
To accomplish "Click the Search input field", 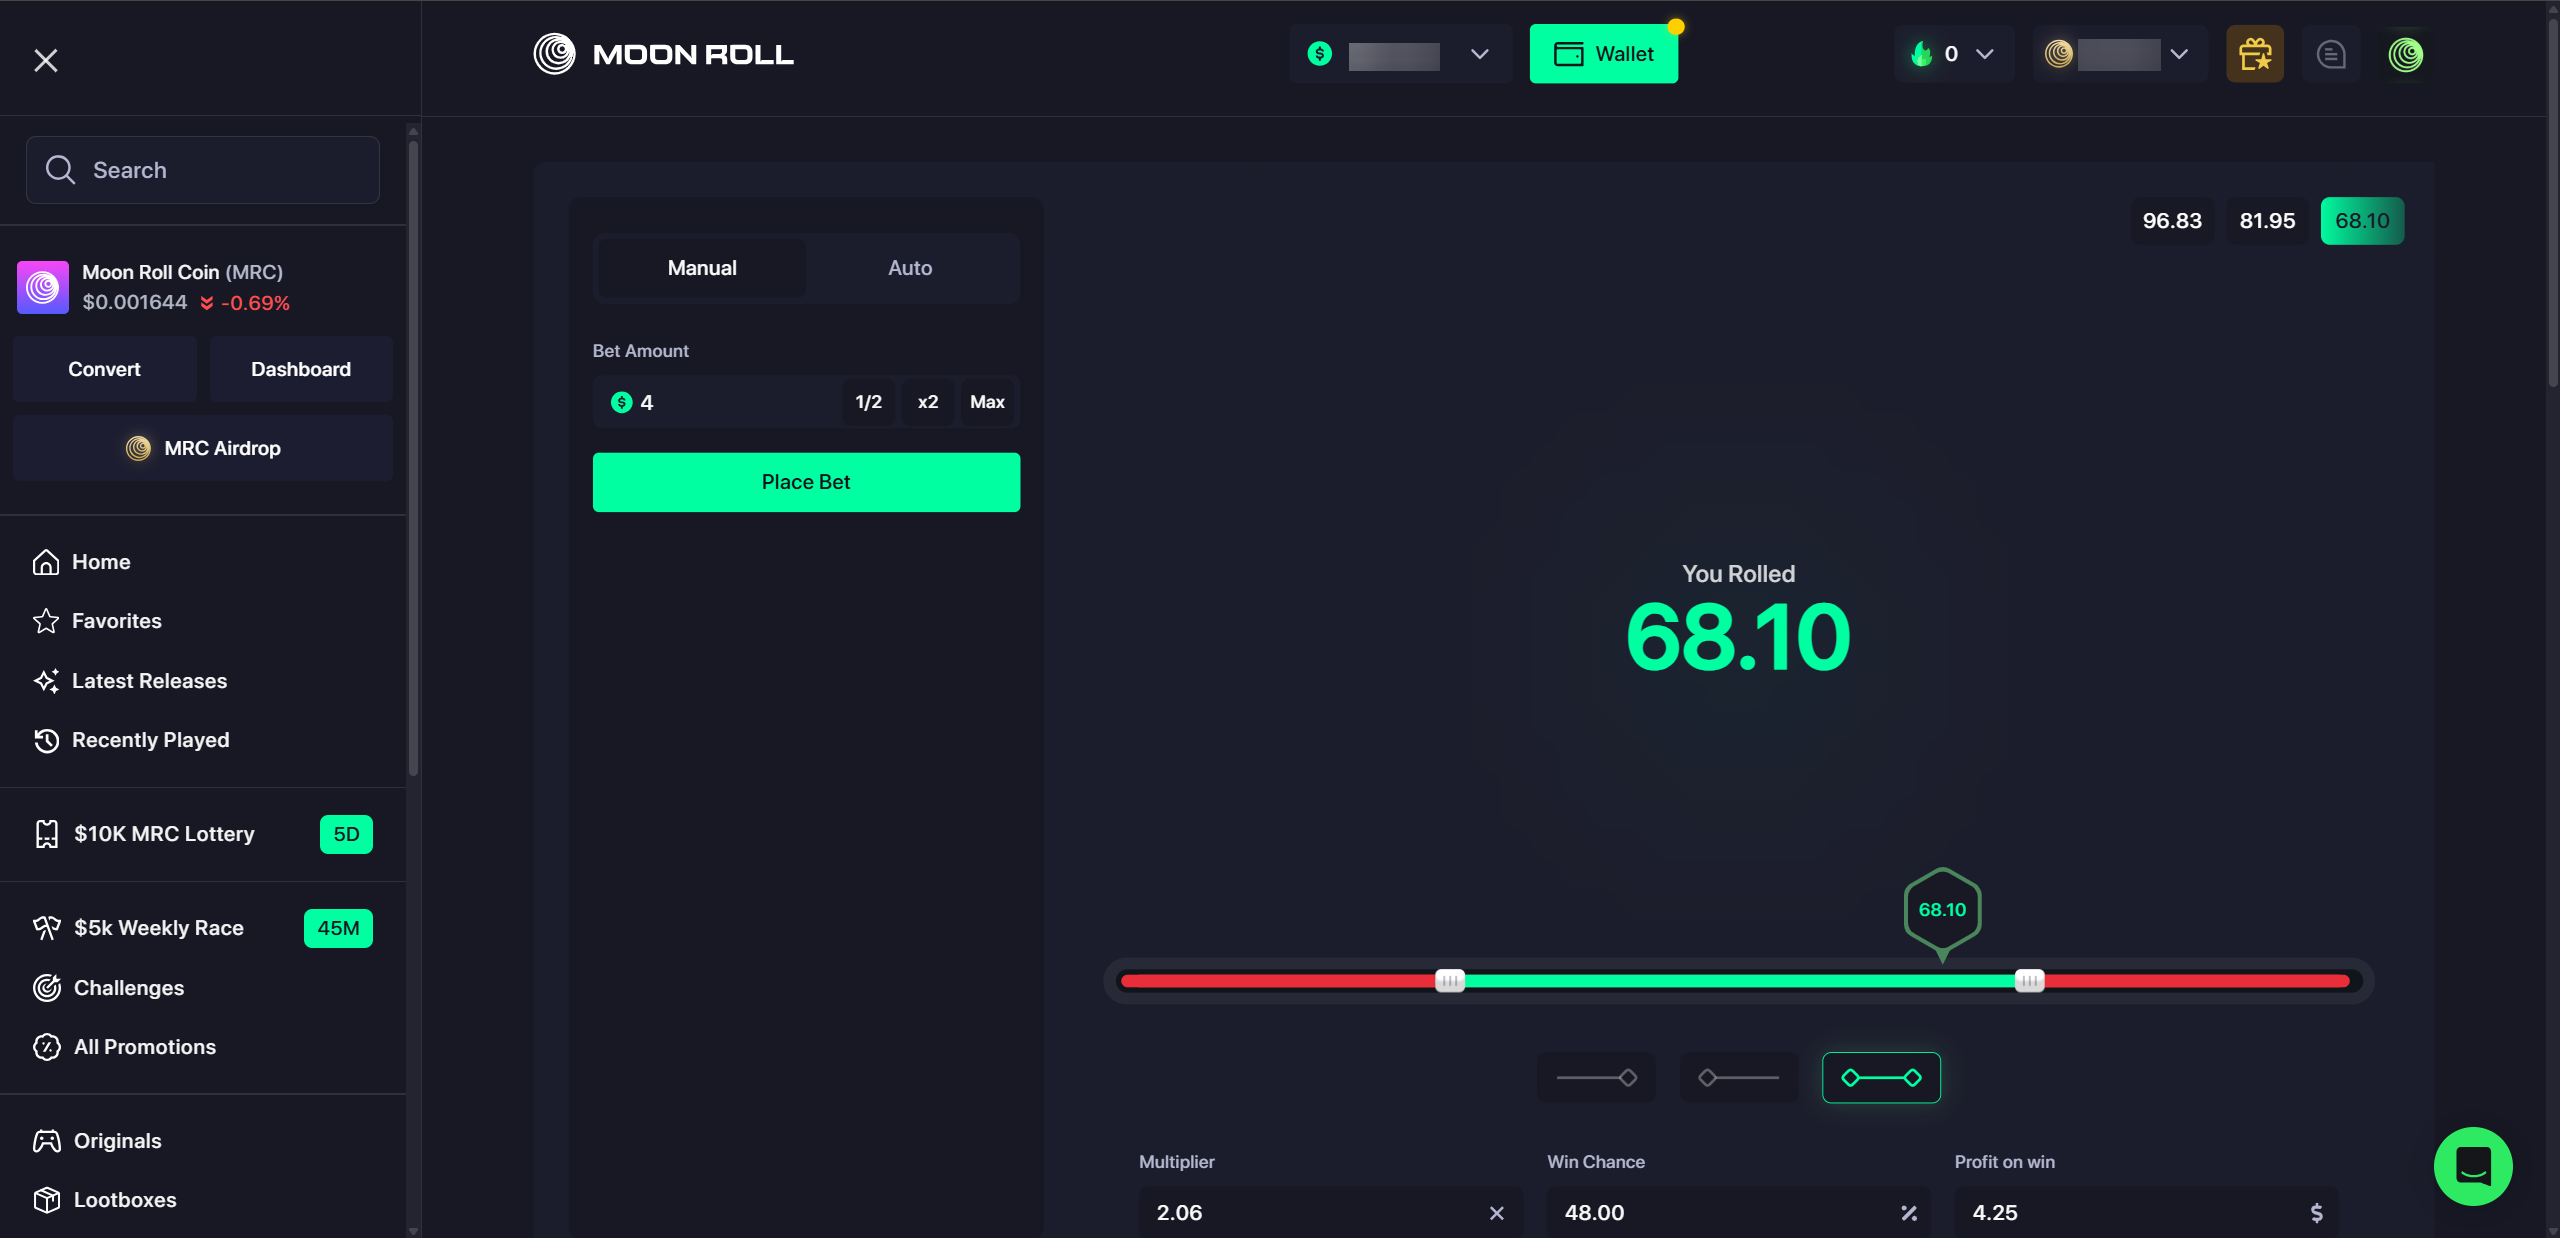I will 203,170.
